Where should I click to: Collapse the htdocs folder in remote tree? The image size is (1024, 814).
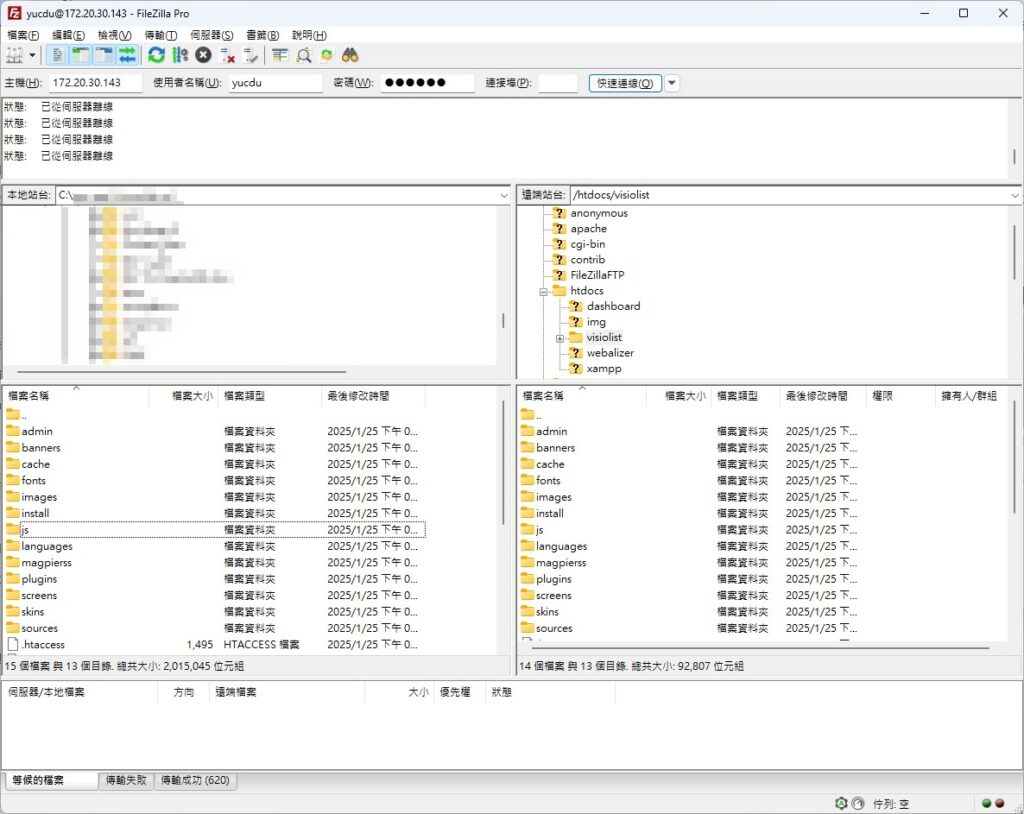pyautogui.click(x=544, y=291)
